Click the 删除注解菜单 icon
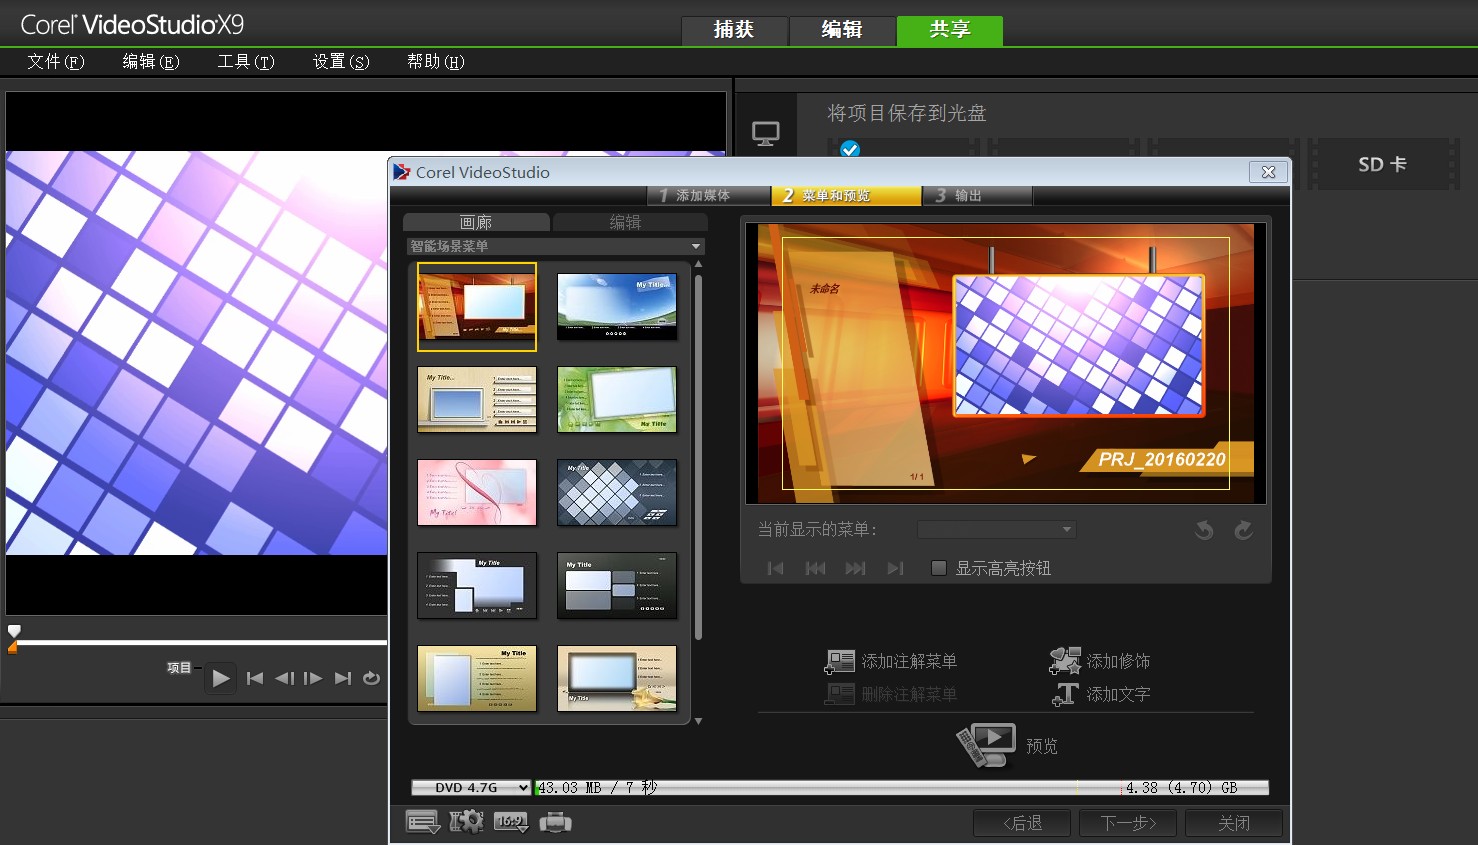 [840, 694]
